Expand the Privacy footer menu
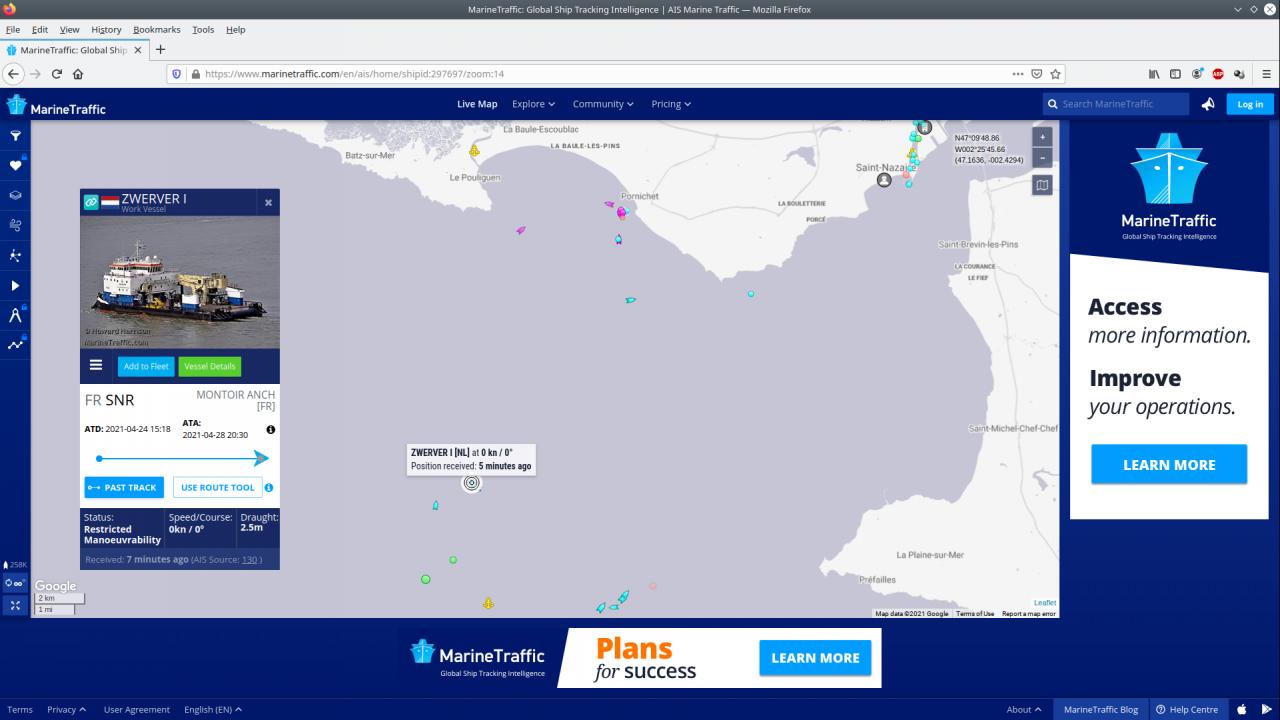Screen dimensions: 1280x720 [x=66, y=709]
